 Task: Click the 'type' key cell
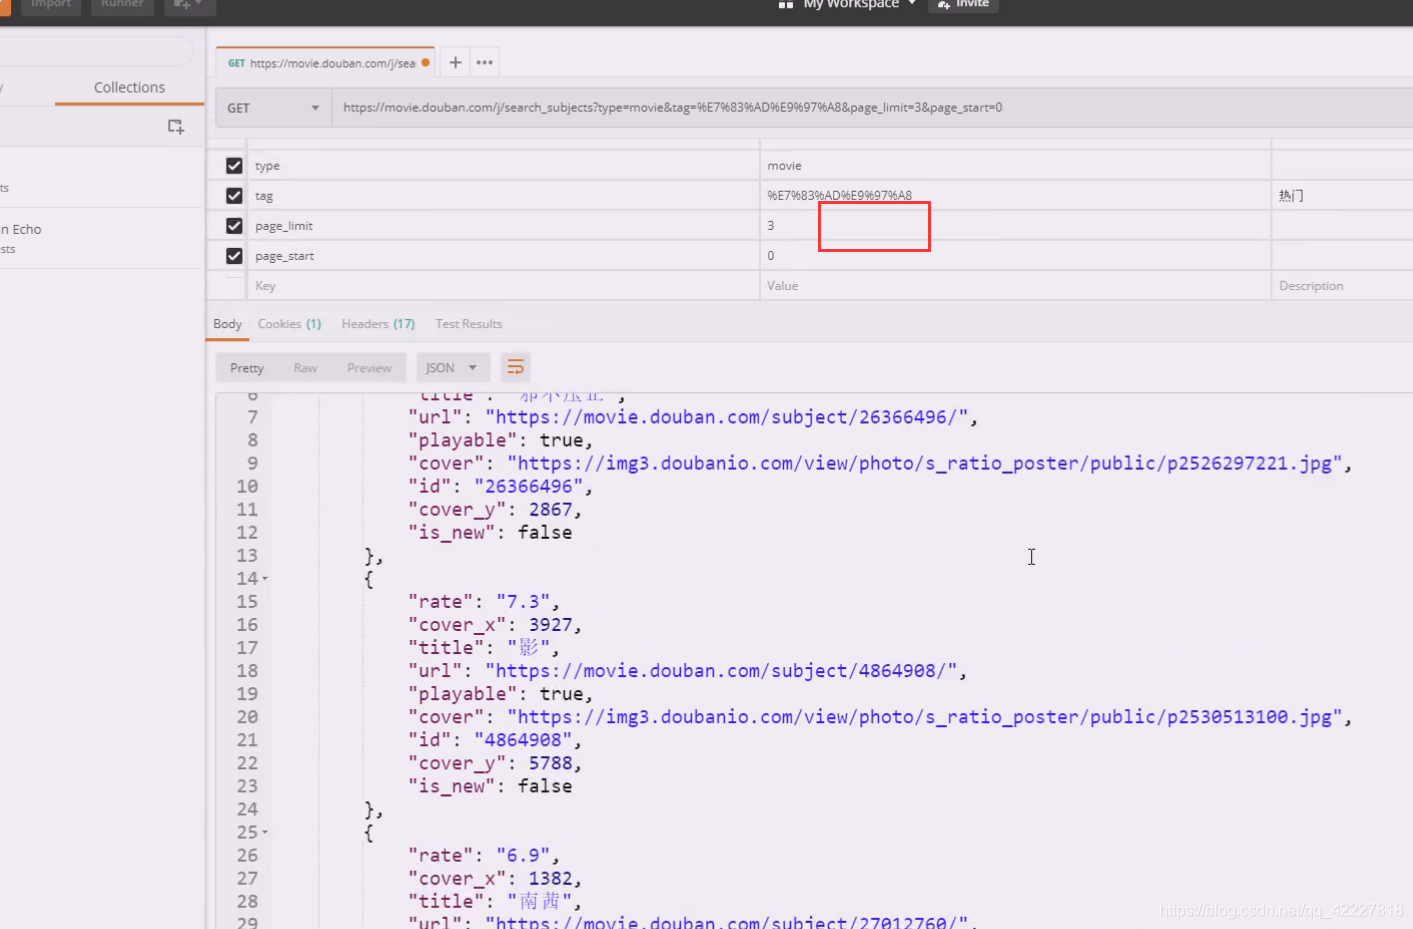click(503, 166)
